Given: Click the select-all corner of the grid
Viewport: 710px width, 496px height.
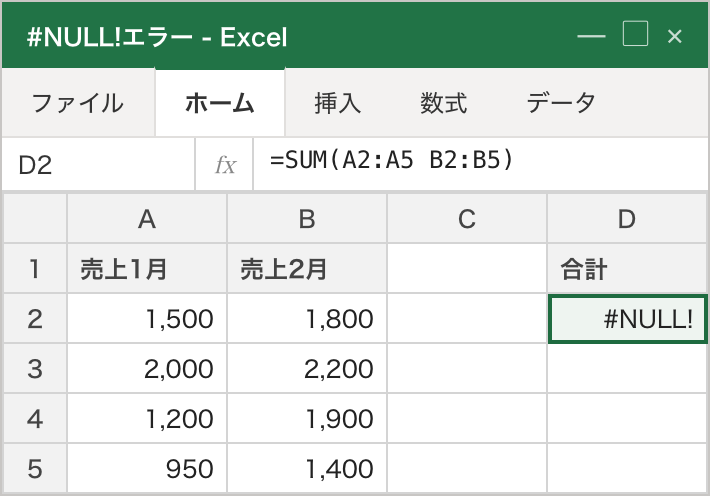Looking at the screenshot, I should click(x=35, y=219).
